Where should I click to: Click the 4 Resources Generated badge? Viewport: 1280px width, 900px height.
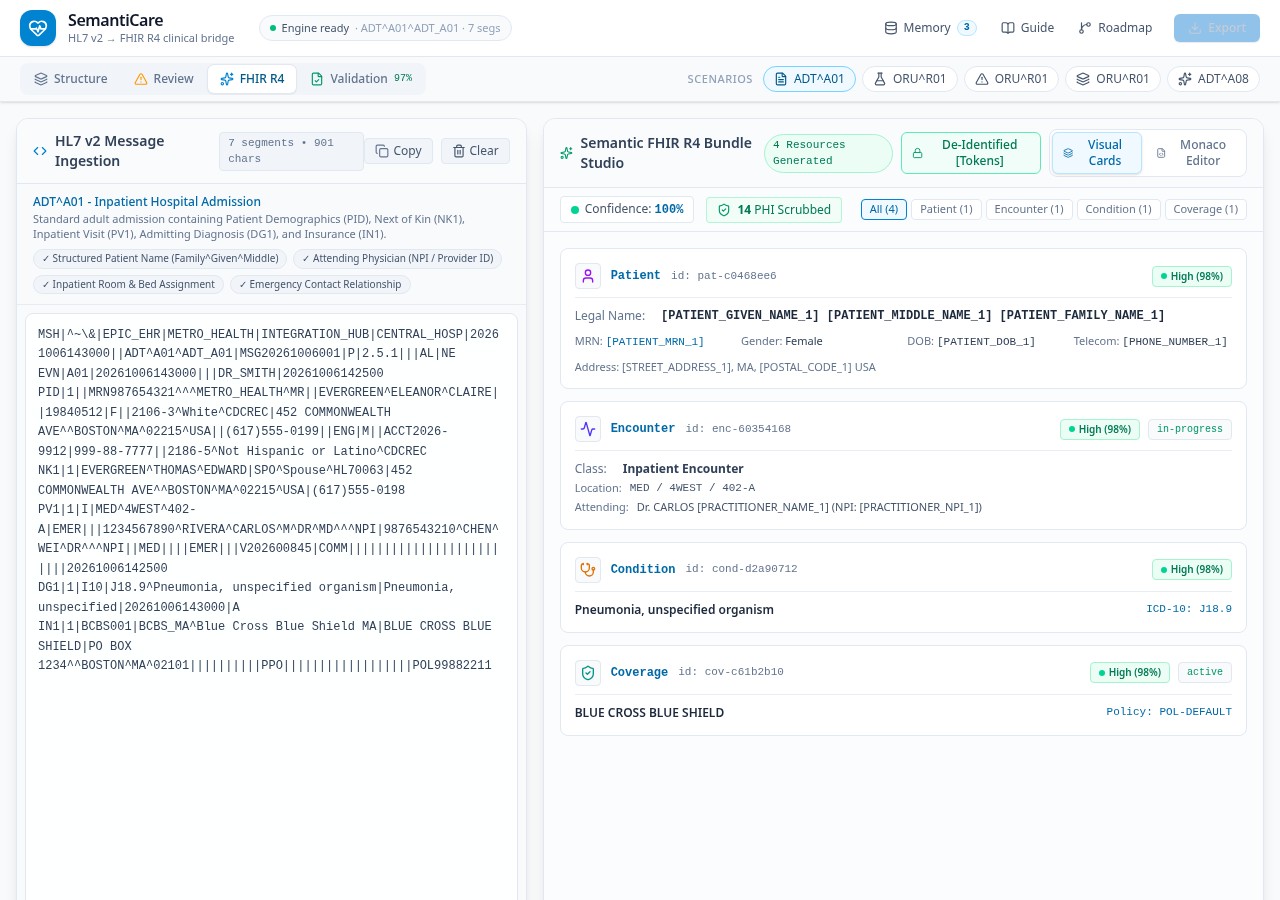[828, 153]
